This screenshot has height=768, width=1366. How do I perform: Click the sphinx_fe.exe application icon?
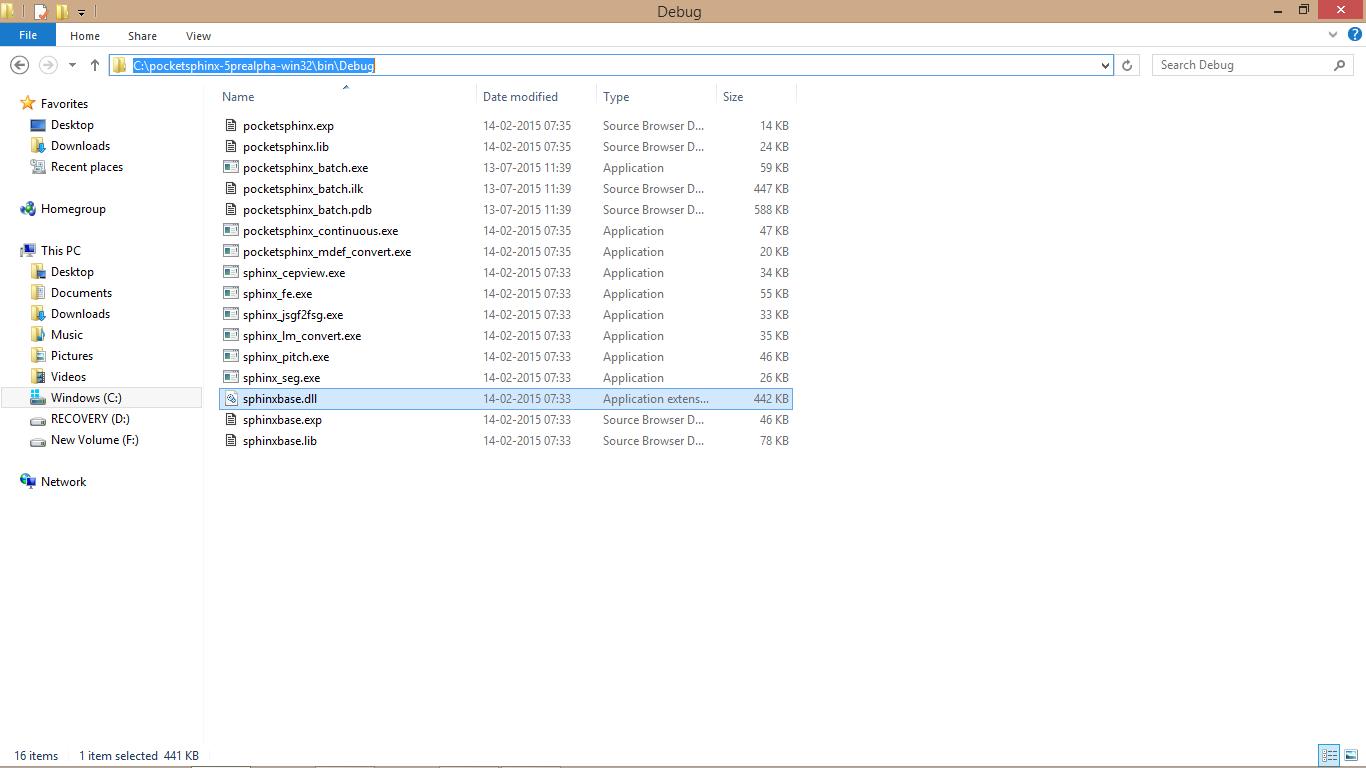[x=231, y=294]
